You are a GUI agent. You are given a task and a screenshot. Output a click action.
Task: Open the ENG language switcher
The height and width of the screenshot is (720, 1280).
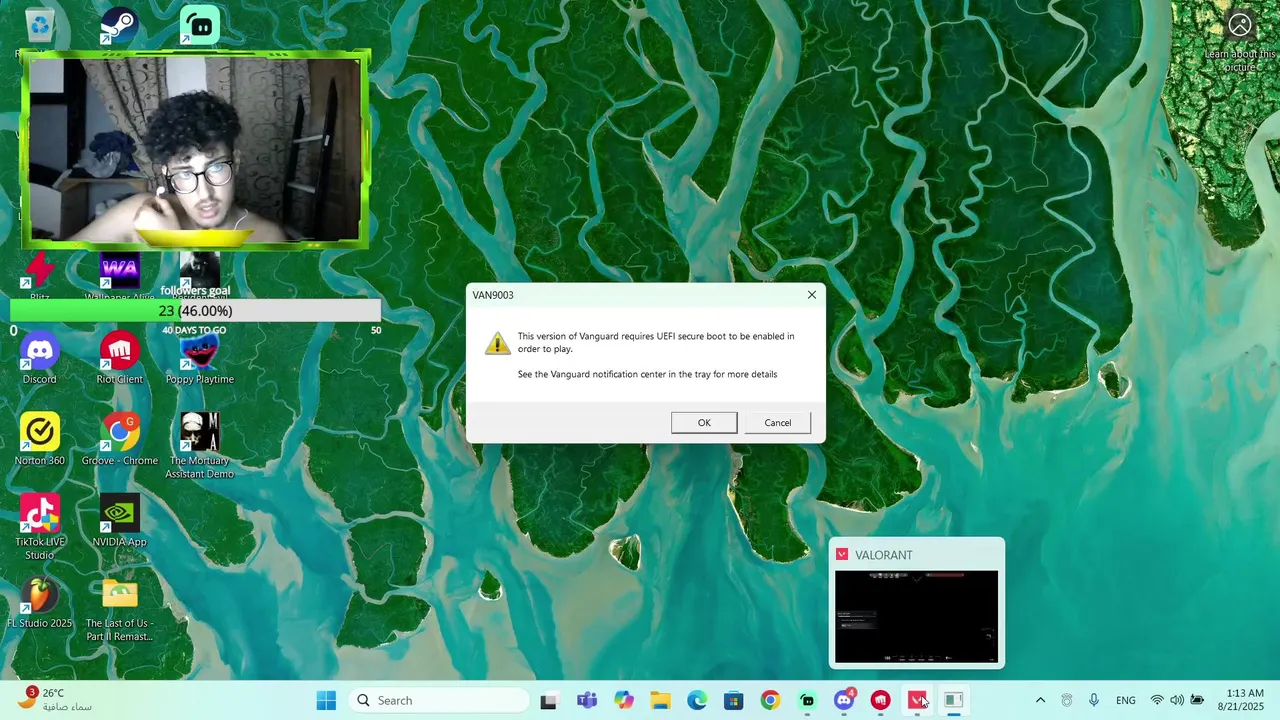(1126, 700)
